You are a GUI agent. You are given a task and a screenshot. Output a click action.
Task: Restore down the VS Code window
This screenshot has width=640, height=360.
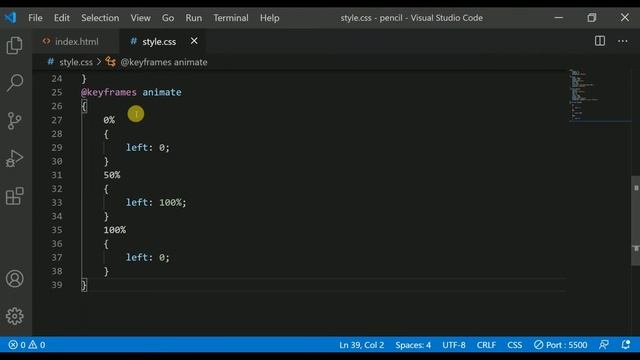click(591, 18)
